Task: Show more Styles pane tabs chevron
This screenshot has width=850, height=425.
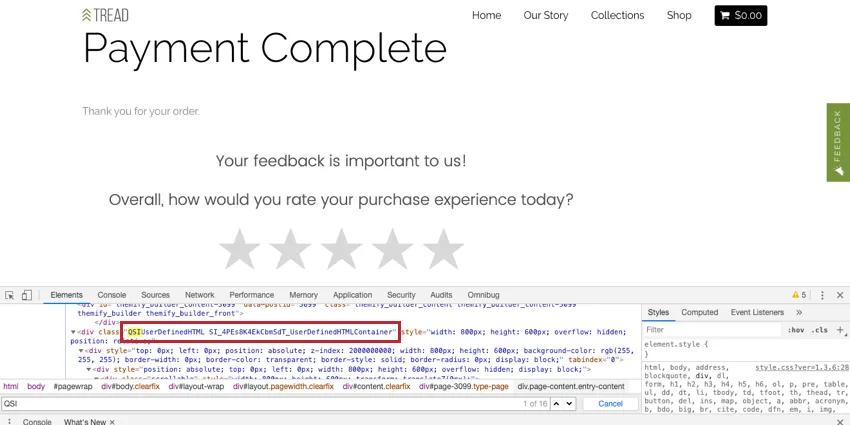Action: pyautogui.click(x=799, y=312)
